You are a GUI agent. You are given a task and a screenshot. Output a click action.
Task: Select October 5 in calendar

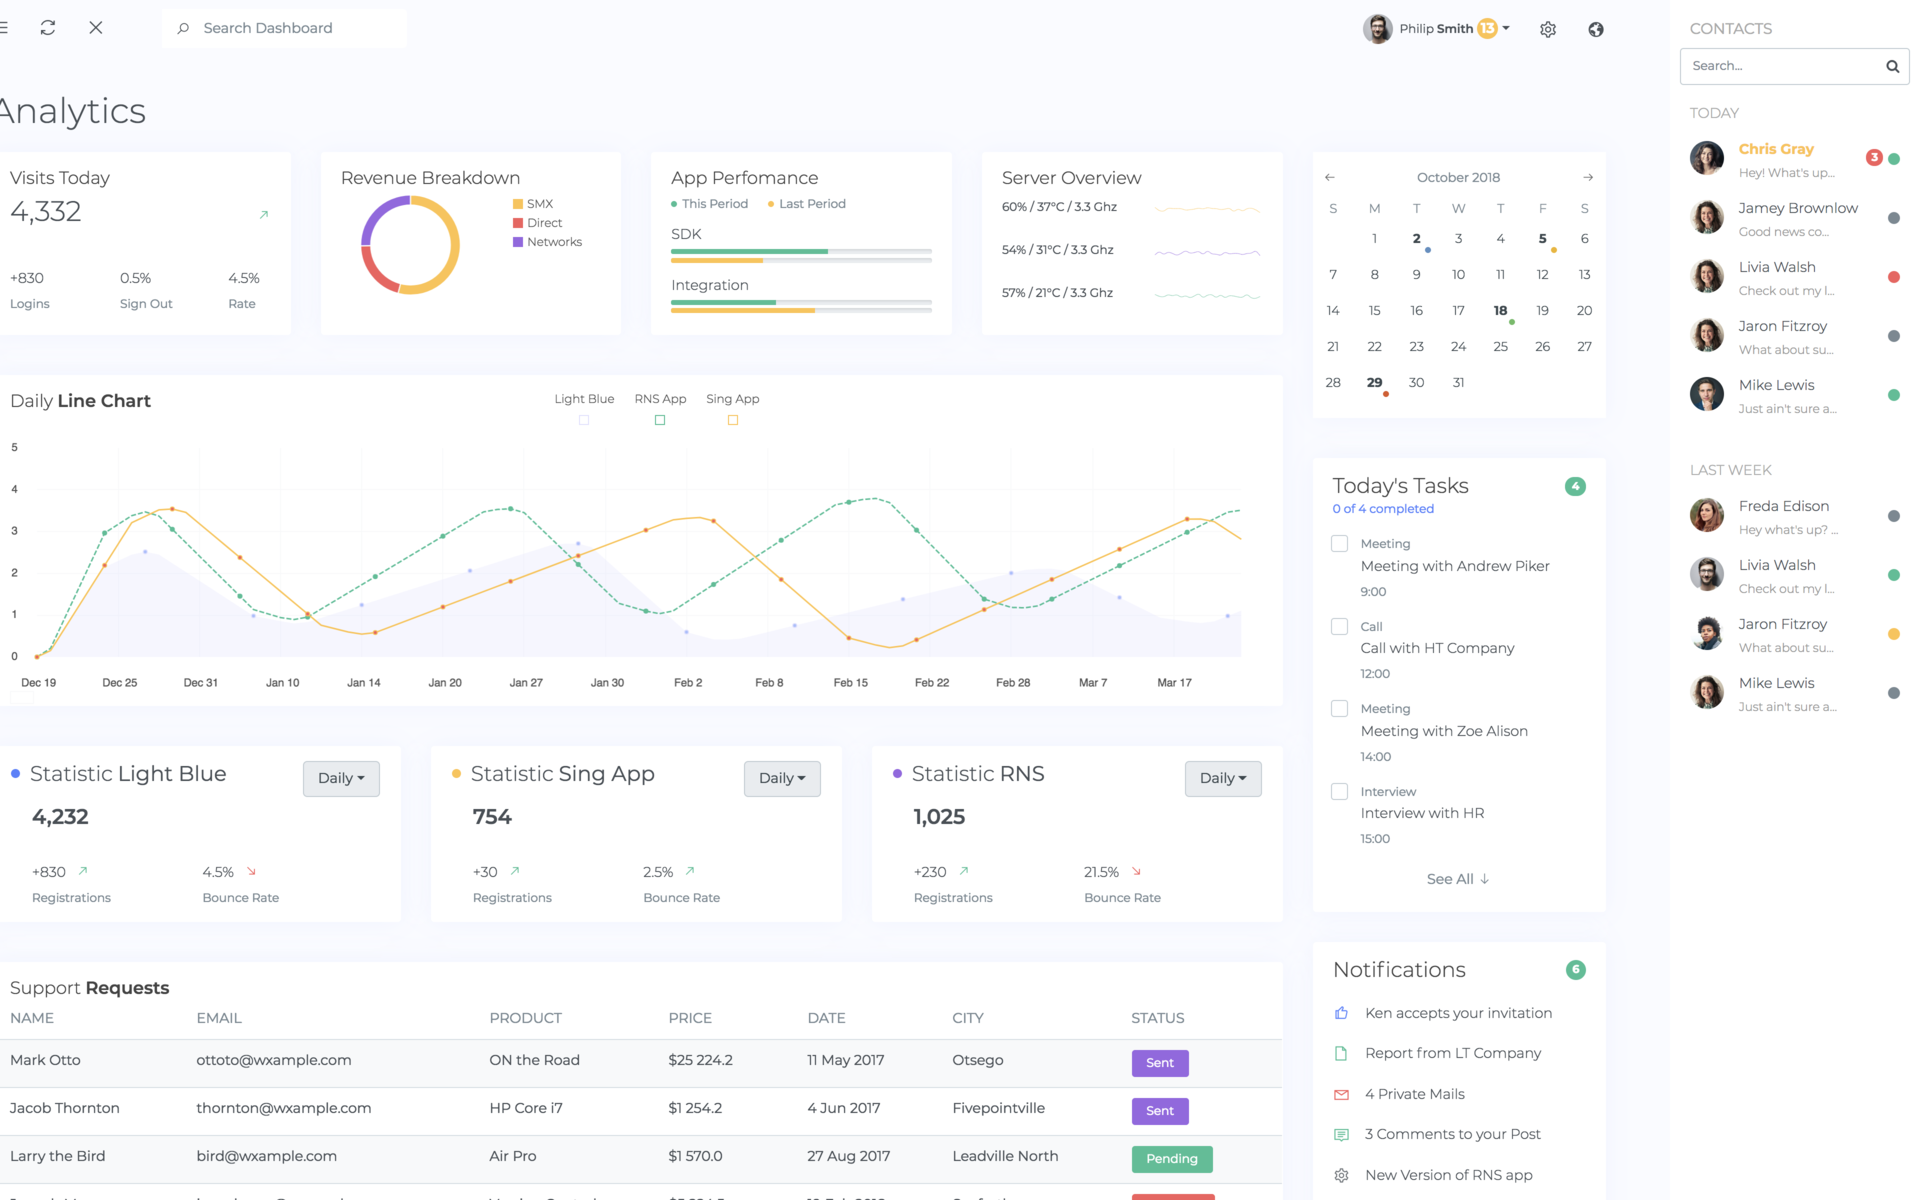[1543, 239]
